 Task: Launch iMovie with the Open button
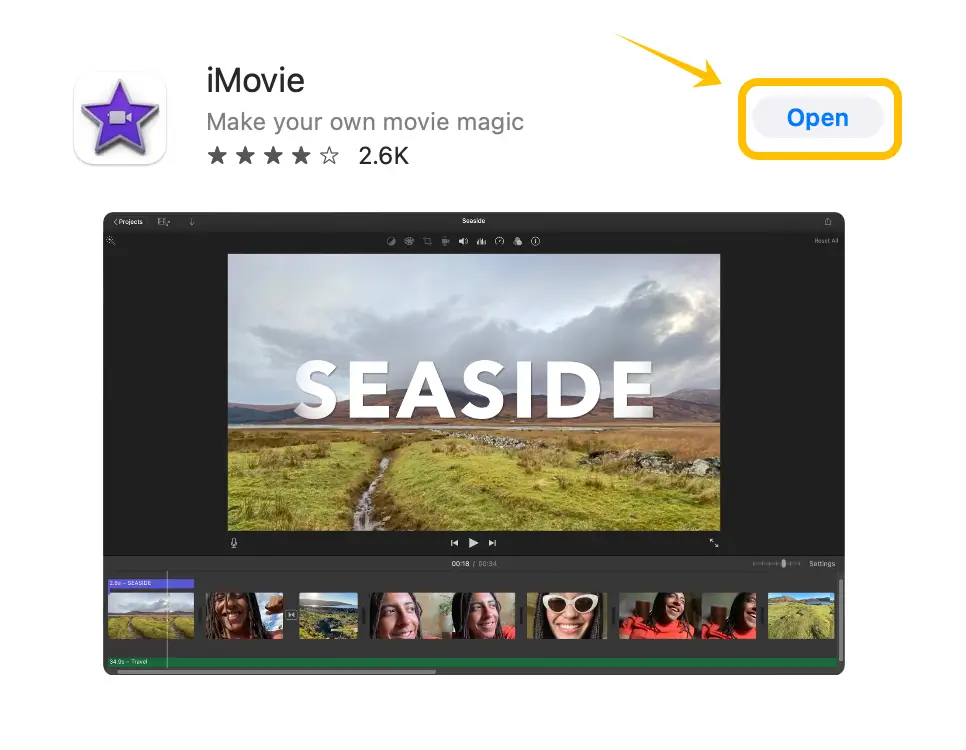[x=818, y=118]
